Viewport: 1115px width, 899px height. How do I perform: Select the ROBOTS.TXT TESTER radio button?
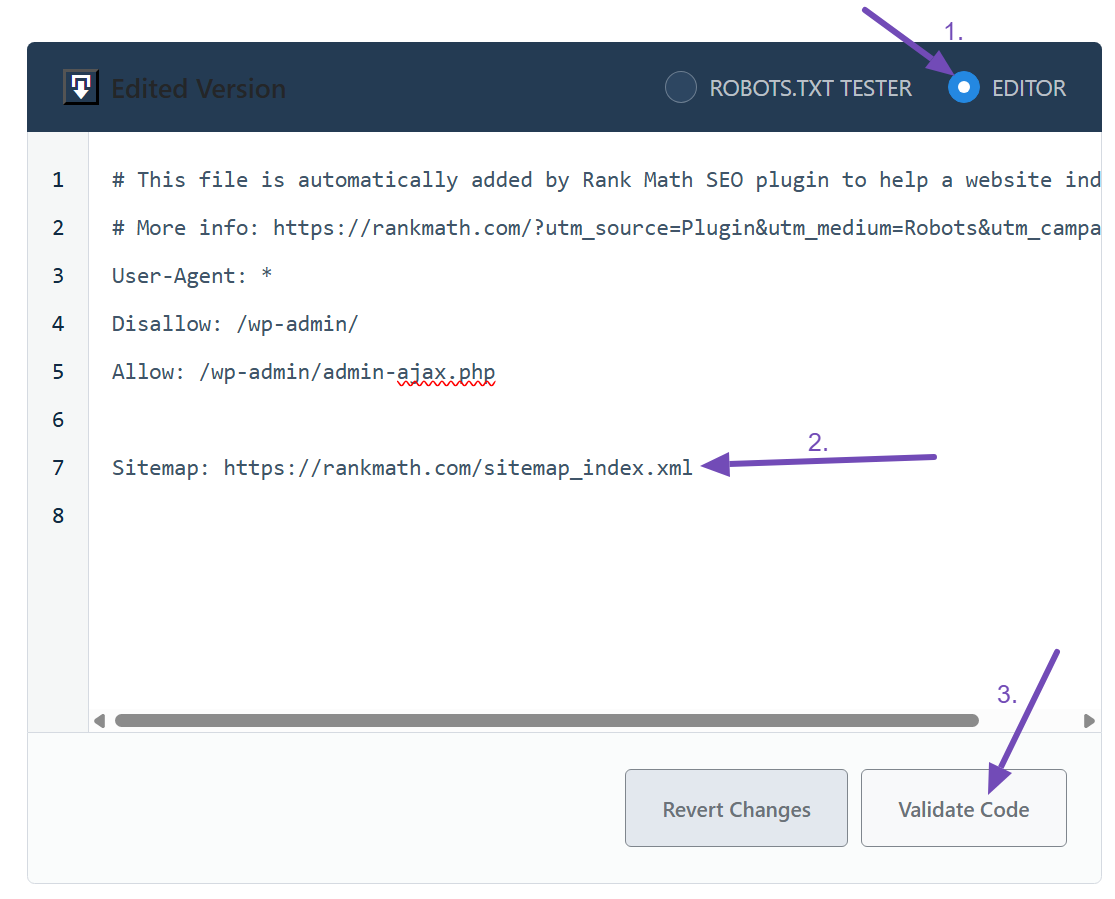tap(680, 88)
